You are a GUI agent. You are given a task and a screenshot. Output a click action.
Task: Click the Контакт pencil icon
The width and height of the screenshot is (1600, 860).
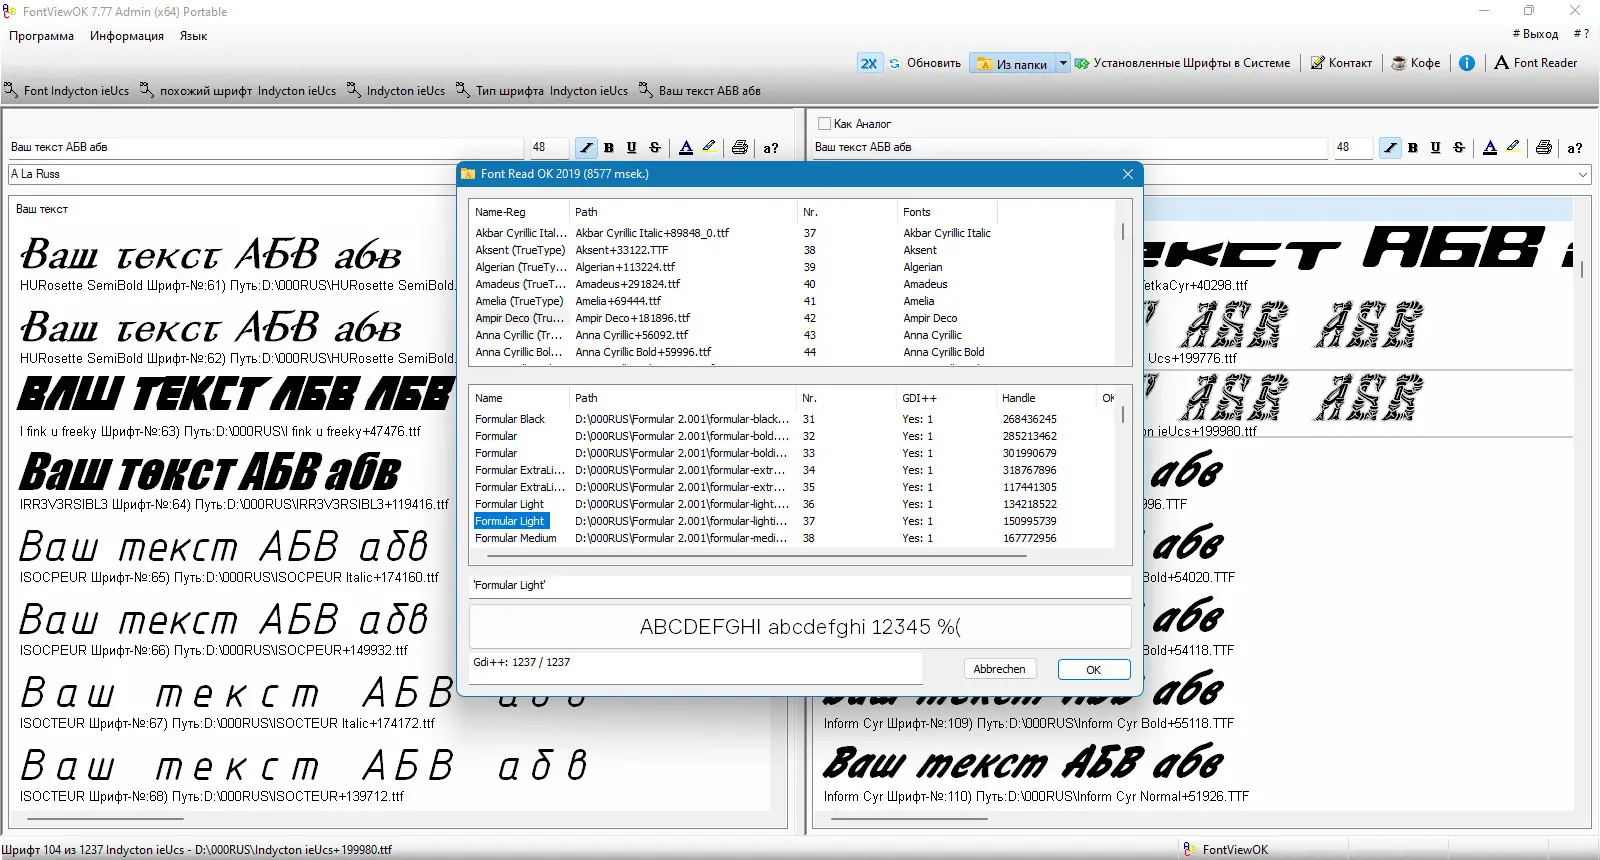(x=1318, y=63)
